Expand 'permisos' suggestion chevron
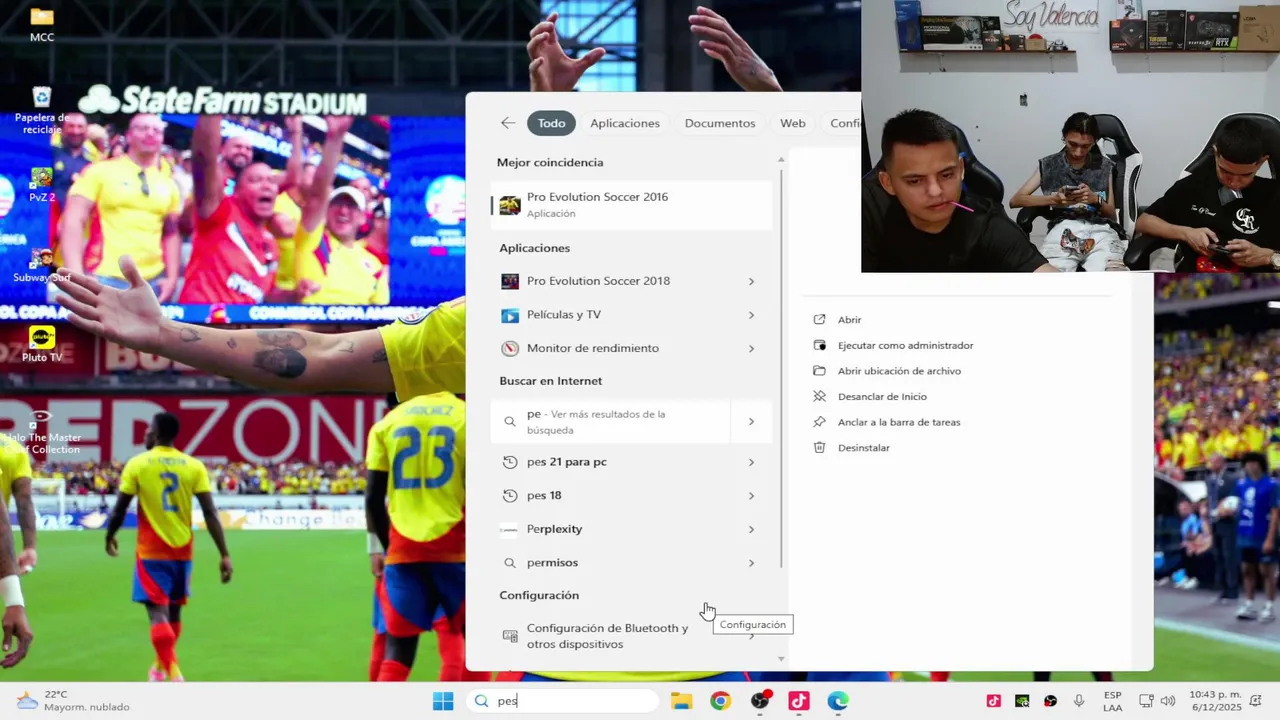The image size is (1280, 720). coord(751,563)
